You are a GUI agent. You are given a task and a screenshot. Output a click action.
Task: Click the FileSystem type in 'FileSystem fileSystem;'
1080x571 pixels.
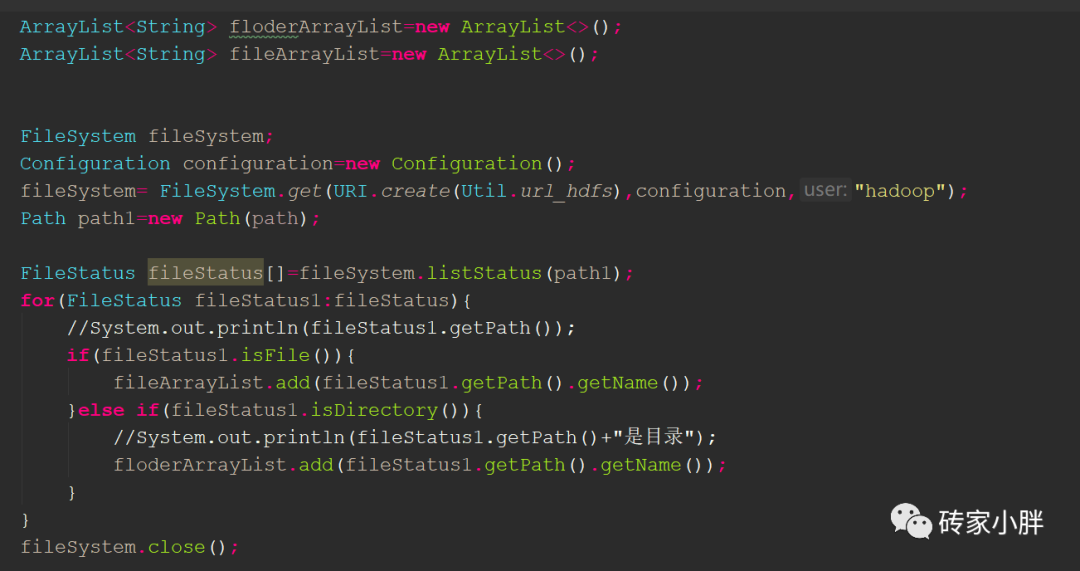tap(78, 136)
